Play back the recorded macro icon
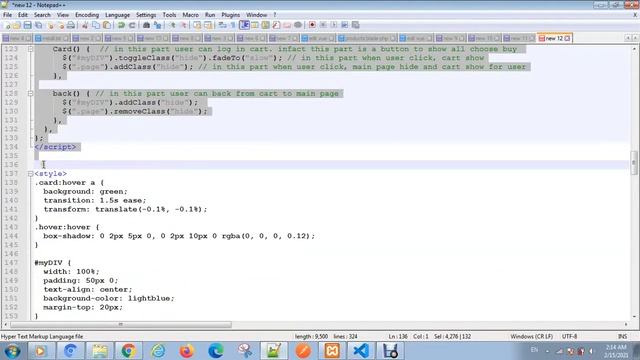This screenshot has width=640, height=360. point(334,25)
